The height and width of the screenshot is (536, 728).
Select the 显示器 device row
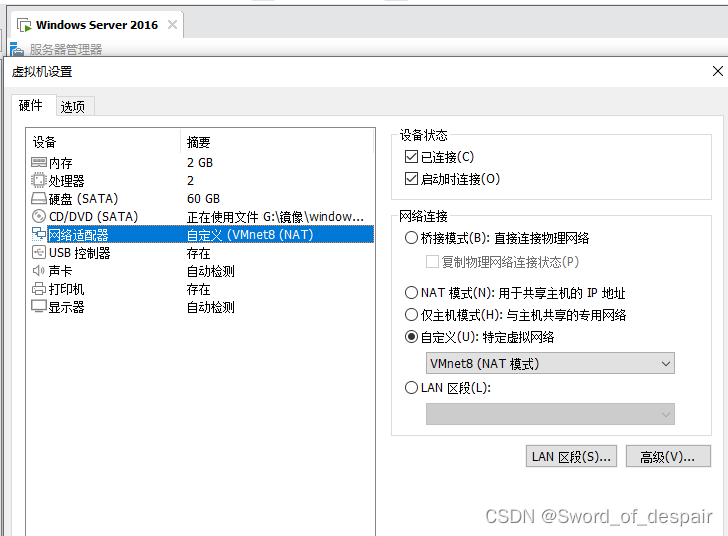point(202,307)
